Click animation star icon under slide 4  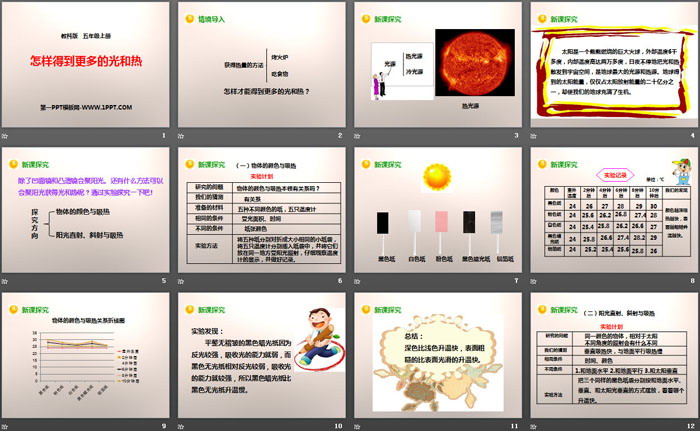click(533, 136)
